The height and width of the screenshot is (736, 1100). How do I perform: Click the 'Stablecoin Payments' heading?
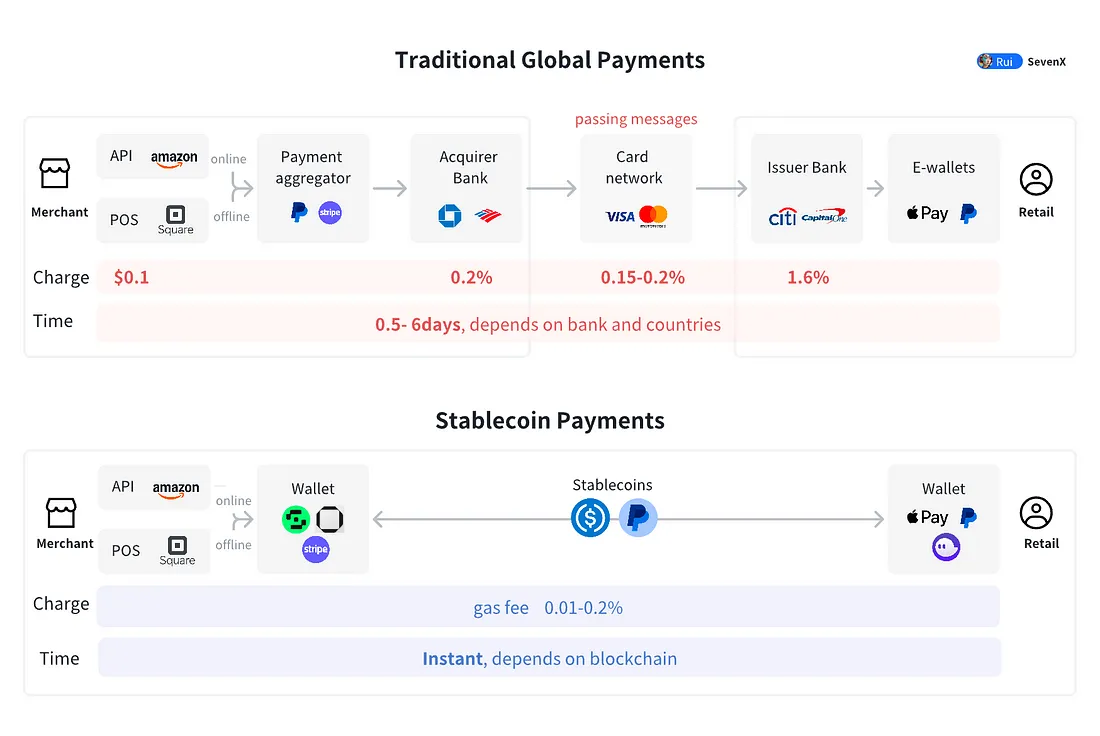click(550, 421)
